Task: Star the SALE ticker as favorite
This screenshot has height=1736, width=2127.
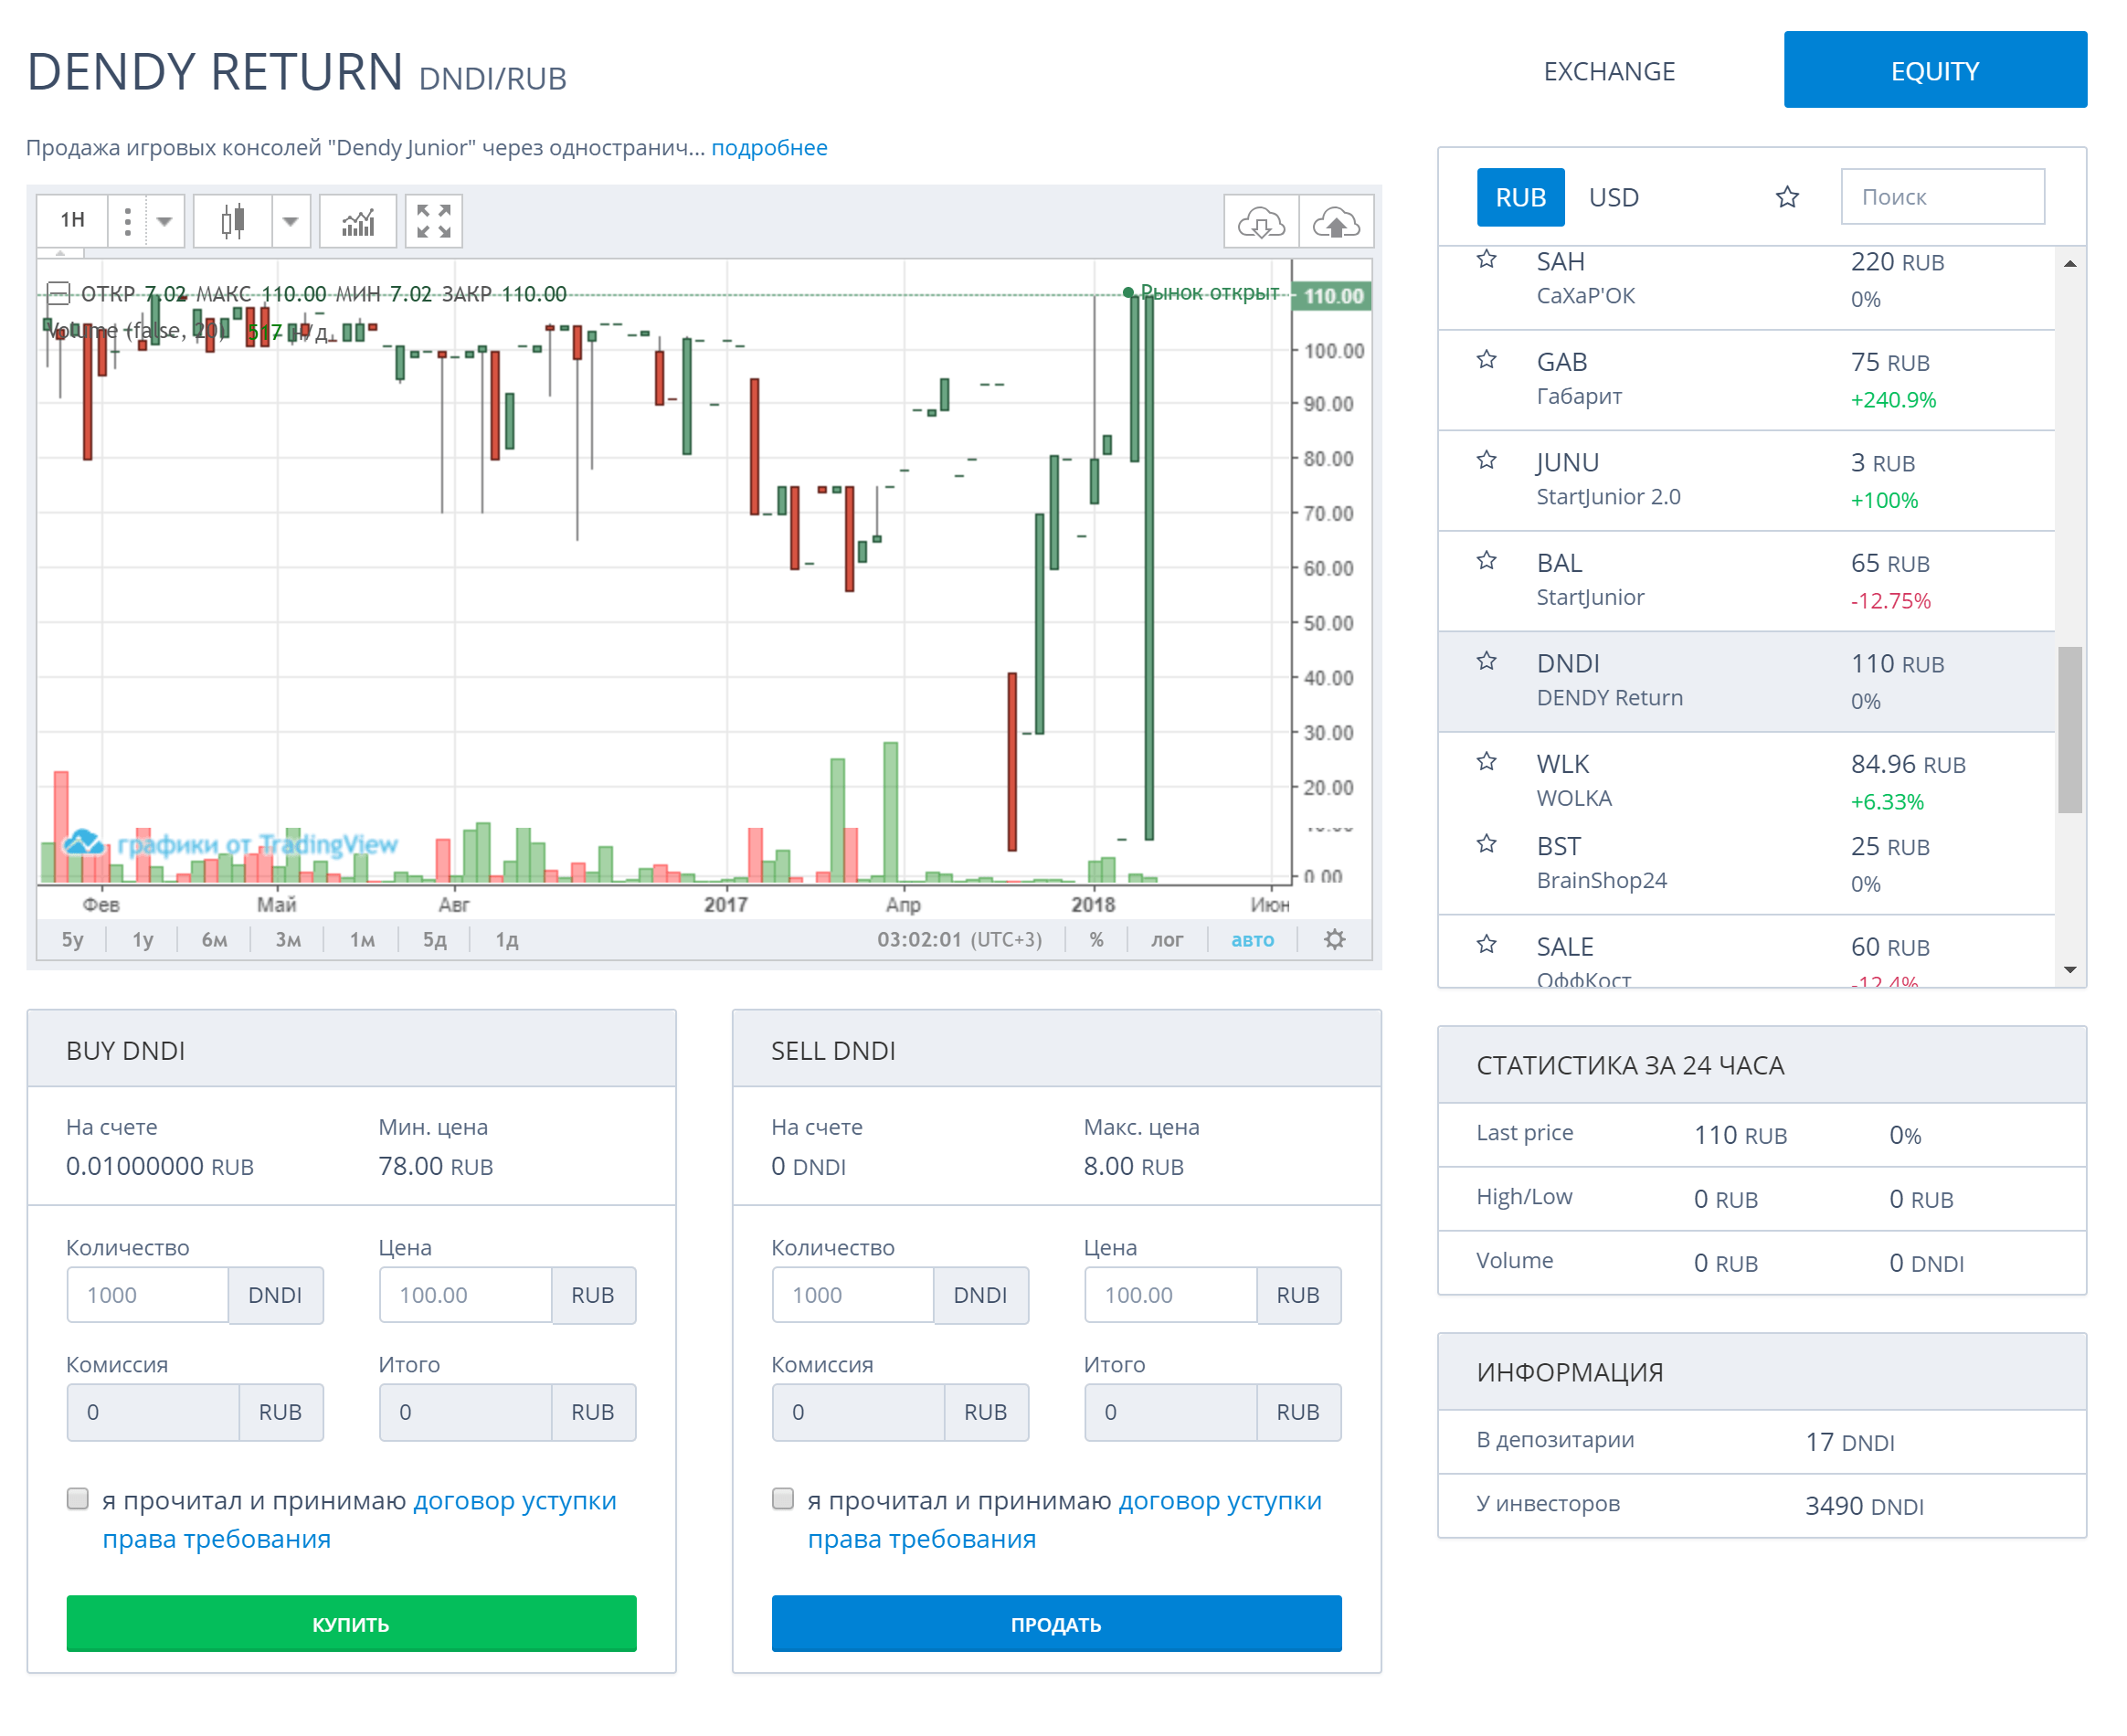Action: pos(1488,944)
